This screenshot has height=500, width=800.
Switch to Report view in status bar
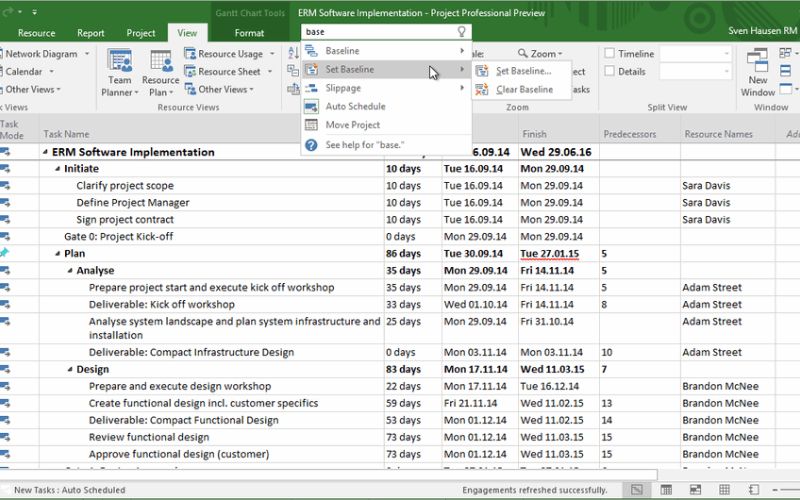pos(754,490)
